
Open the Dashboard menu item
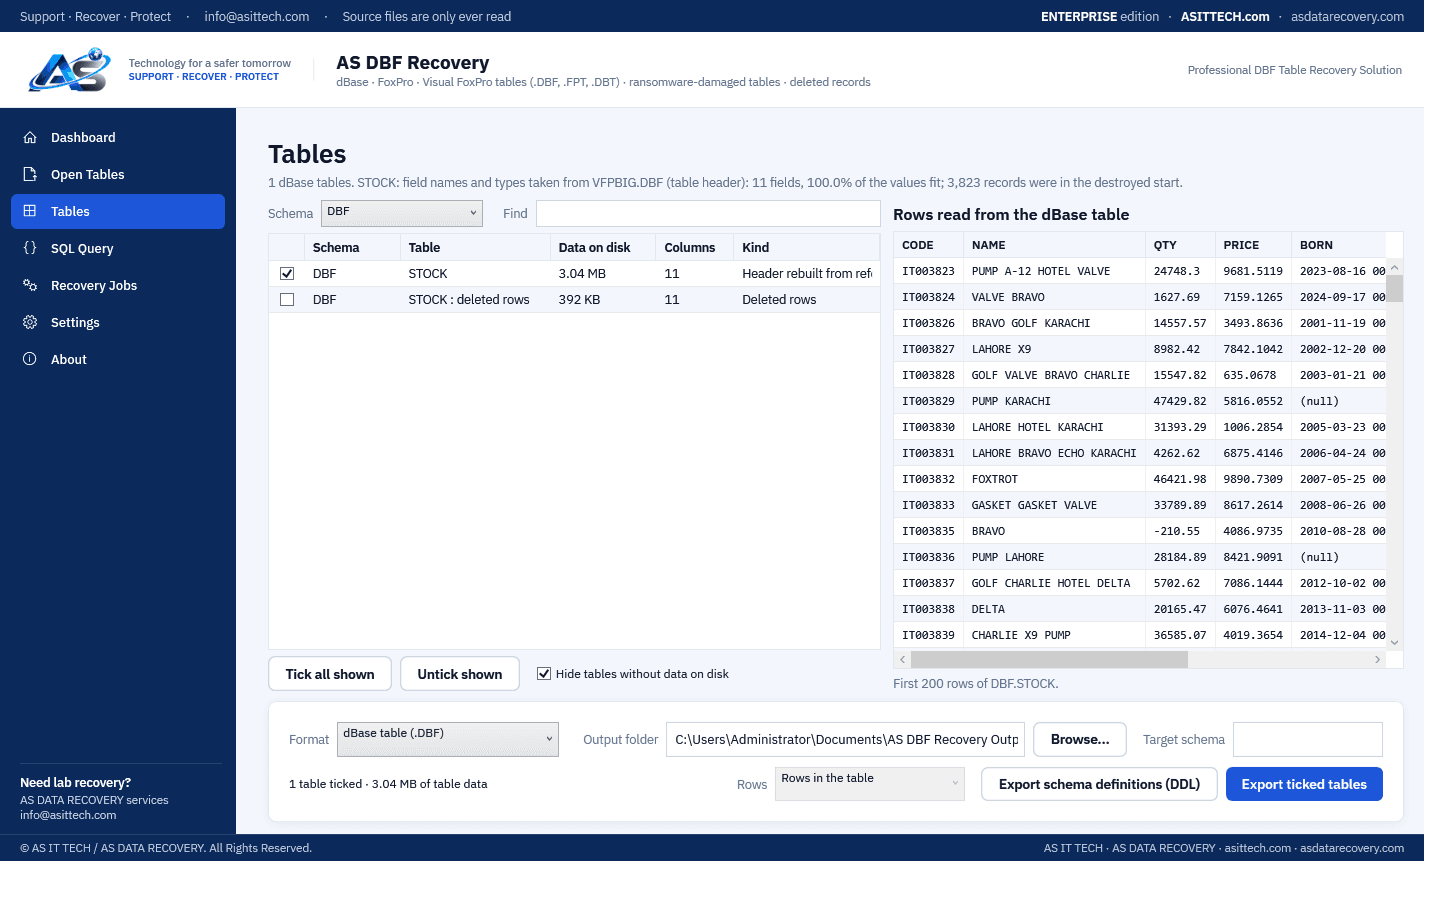pyautogui.click(x=118, y=137)
